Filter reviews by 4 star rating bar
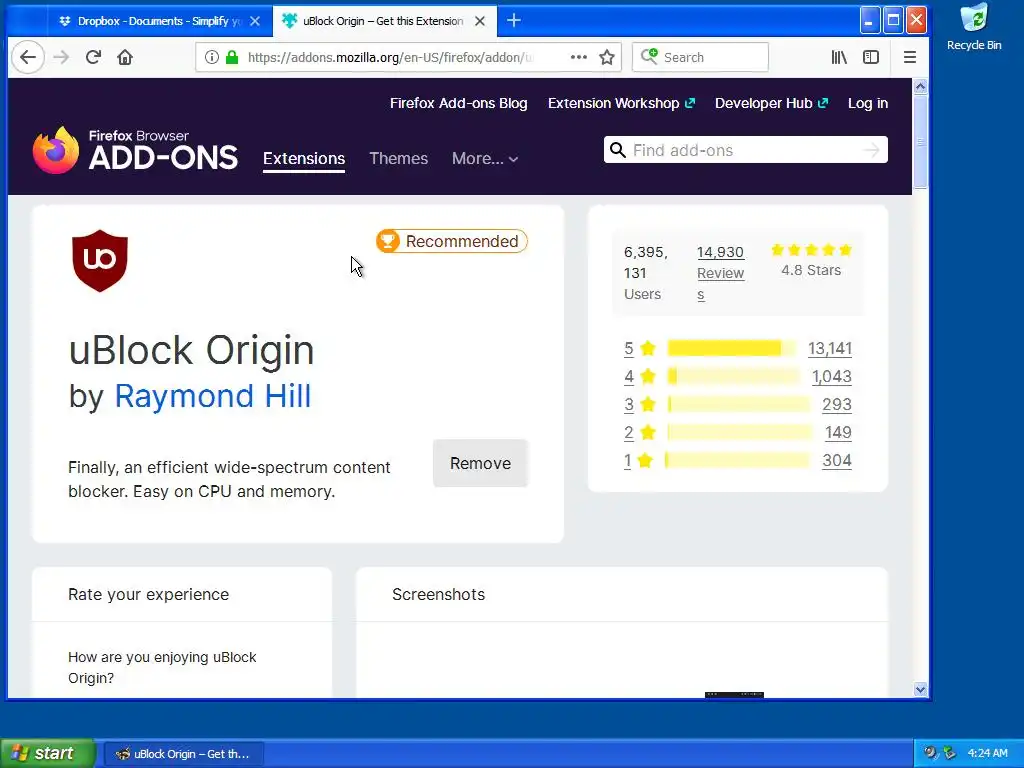Screen dimensions: 1024x768 coord(733,376)
